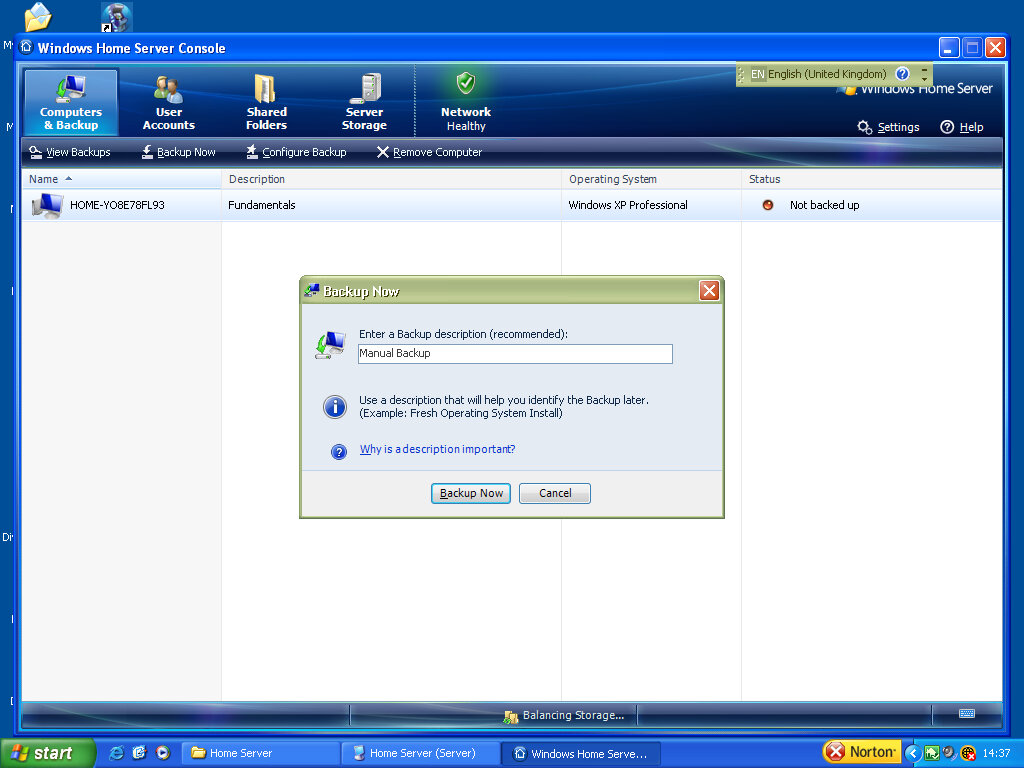Open Settings with the gear icon

coord(888,127)
